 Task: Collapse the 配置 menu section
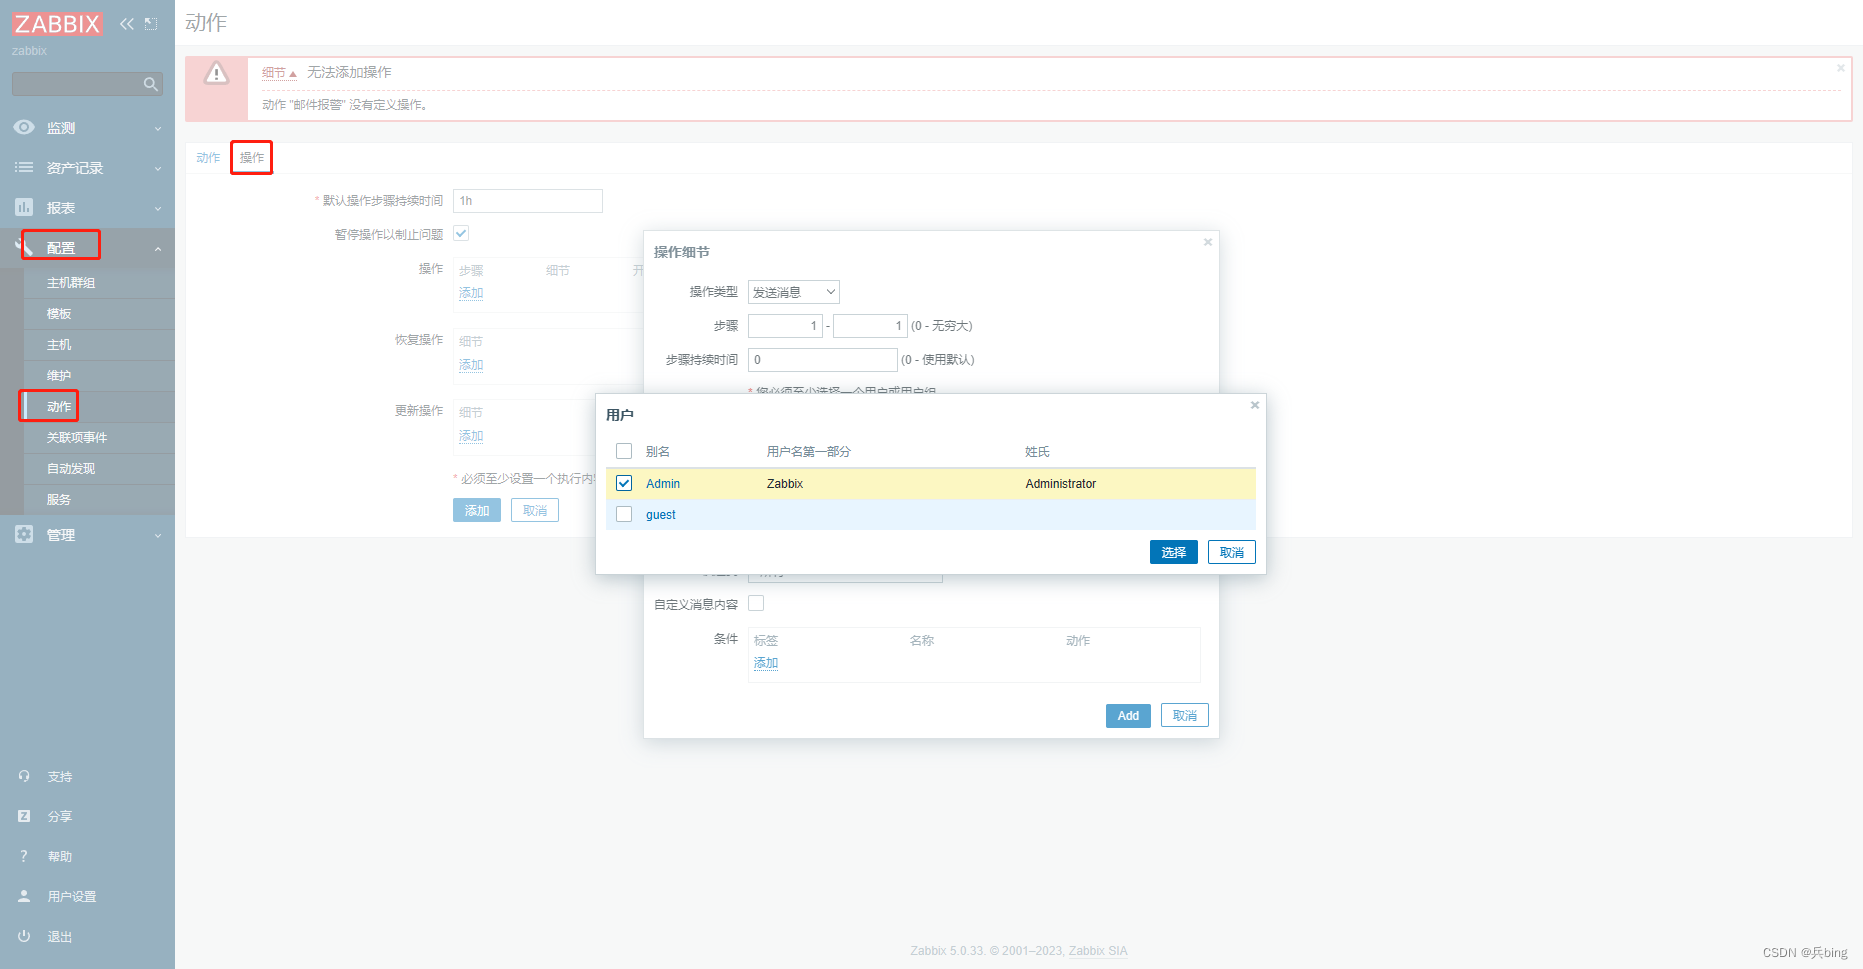click(x=158, y=248)
